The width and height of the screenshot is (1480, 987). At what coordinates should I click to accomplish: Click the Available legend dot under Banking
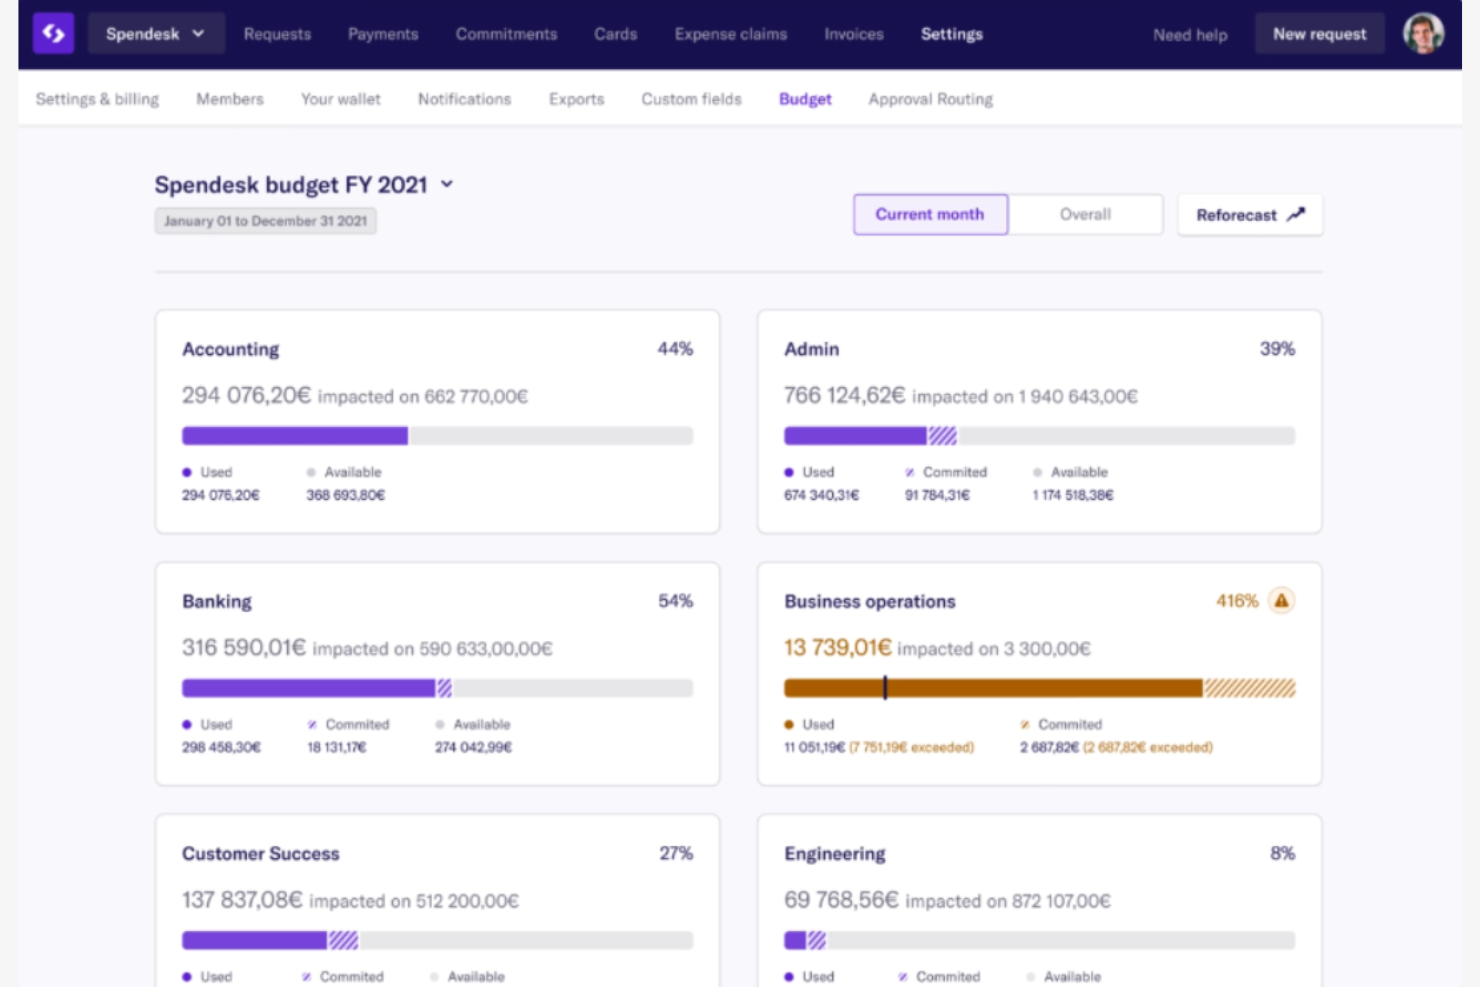[438, 724]
